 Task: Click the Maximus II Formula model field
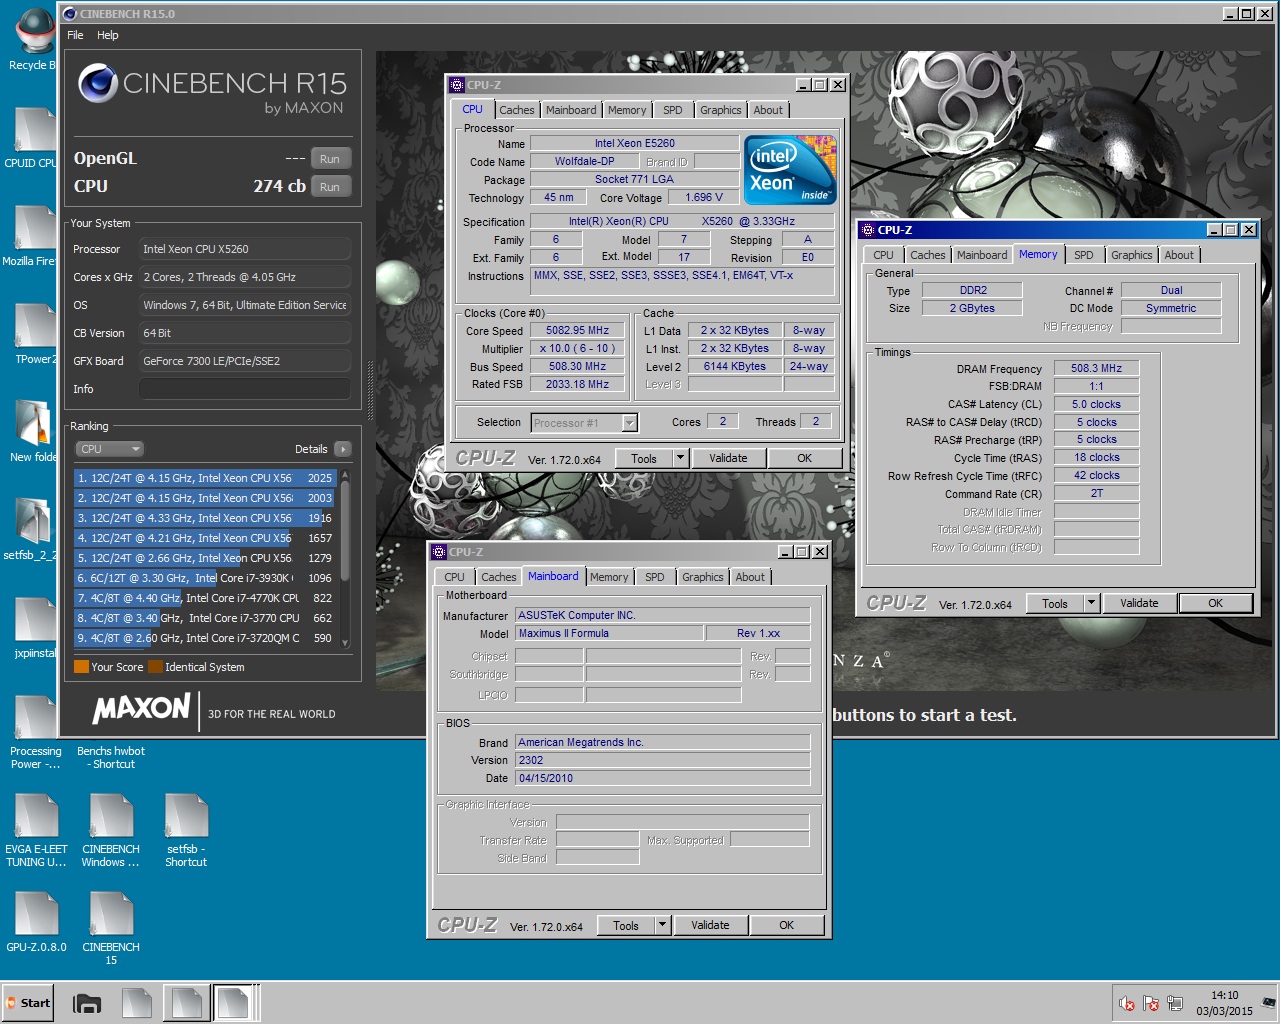[609, 633]
